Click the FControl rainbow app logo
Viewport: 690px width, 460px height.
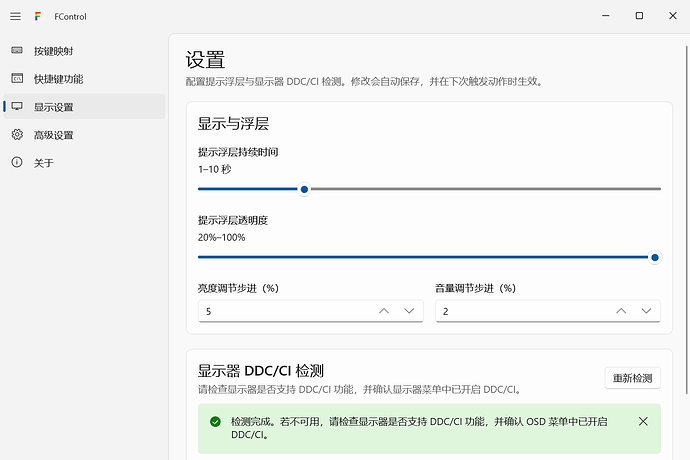tap(38, 16)
